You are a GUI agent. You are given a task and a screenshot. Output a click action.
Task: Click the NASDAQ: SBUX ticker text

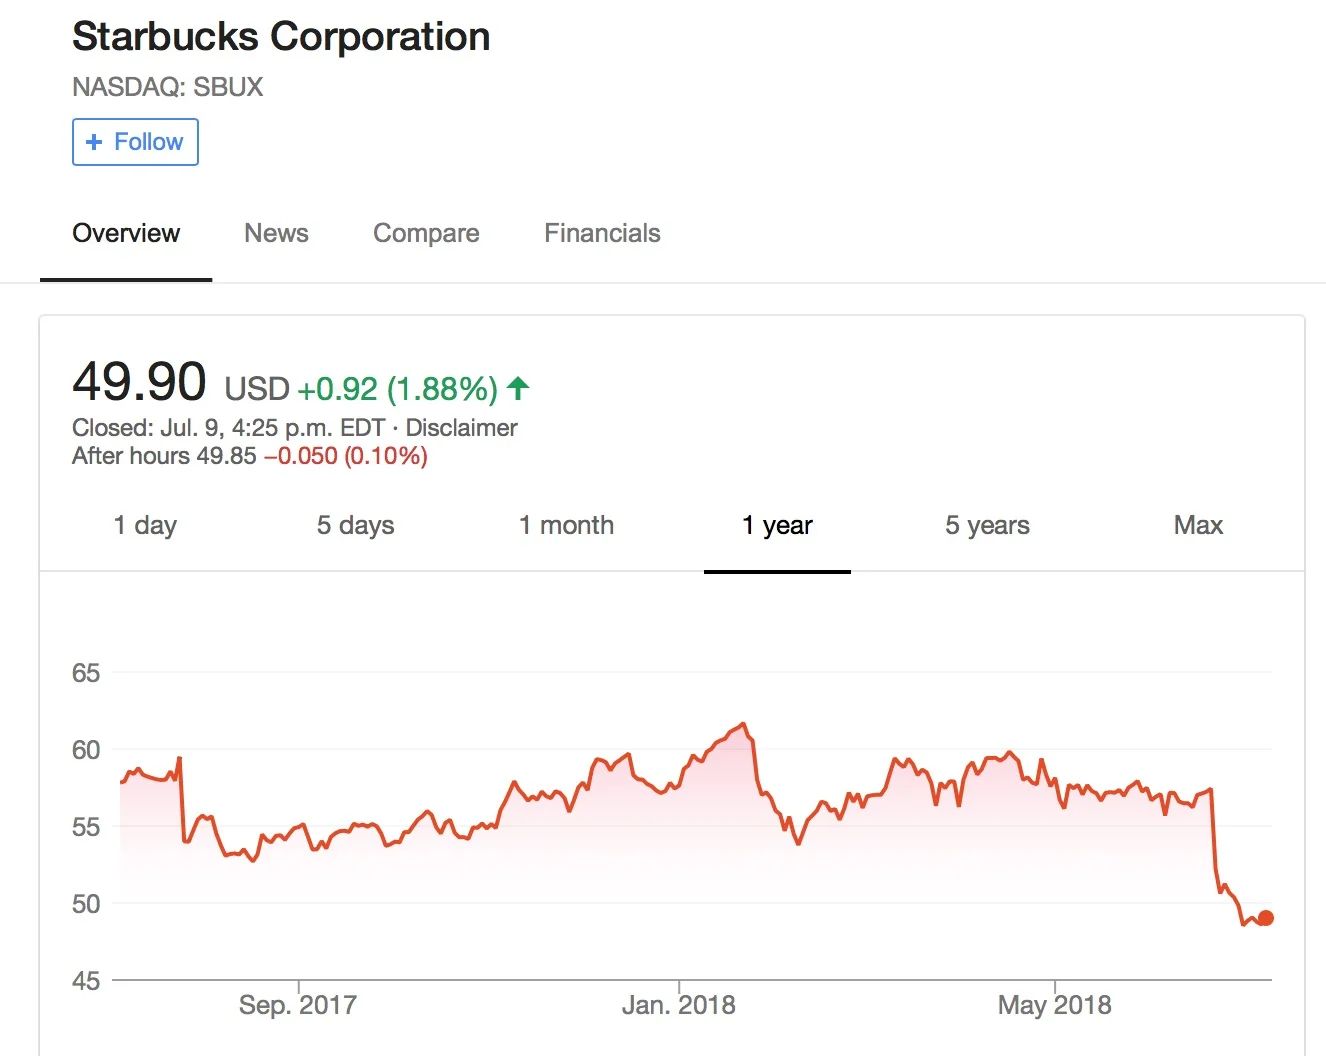point(167,87)
